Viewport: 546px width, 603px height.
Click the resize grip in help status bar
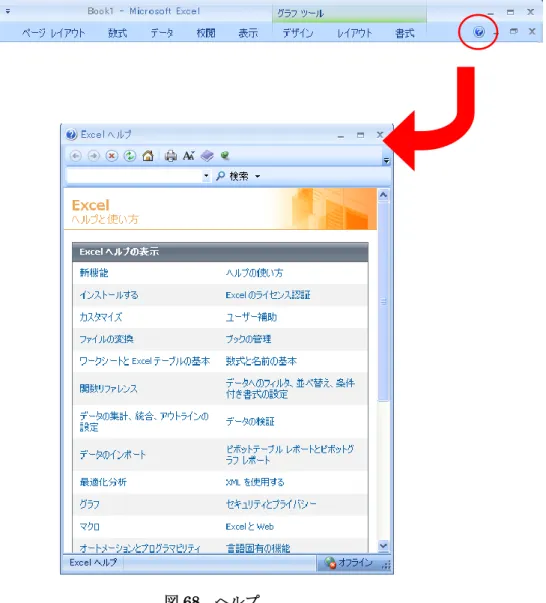point(386,565)
